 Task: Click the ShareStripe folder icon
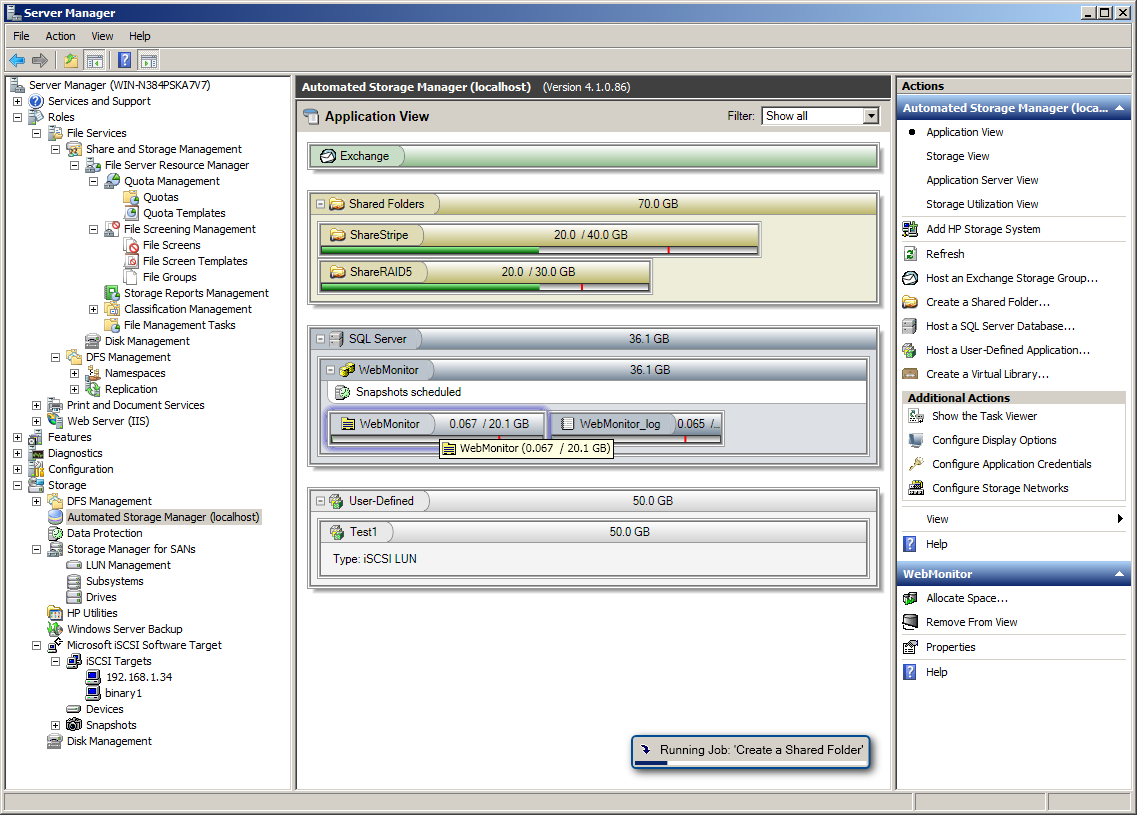(x=338, y=235)
